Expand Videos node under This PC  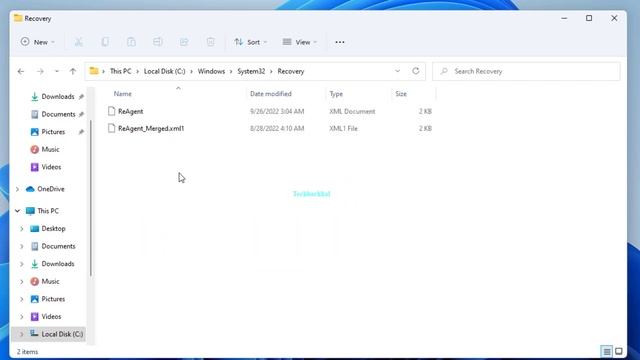[22, 316]
